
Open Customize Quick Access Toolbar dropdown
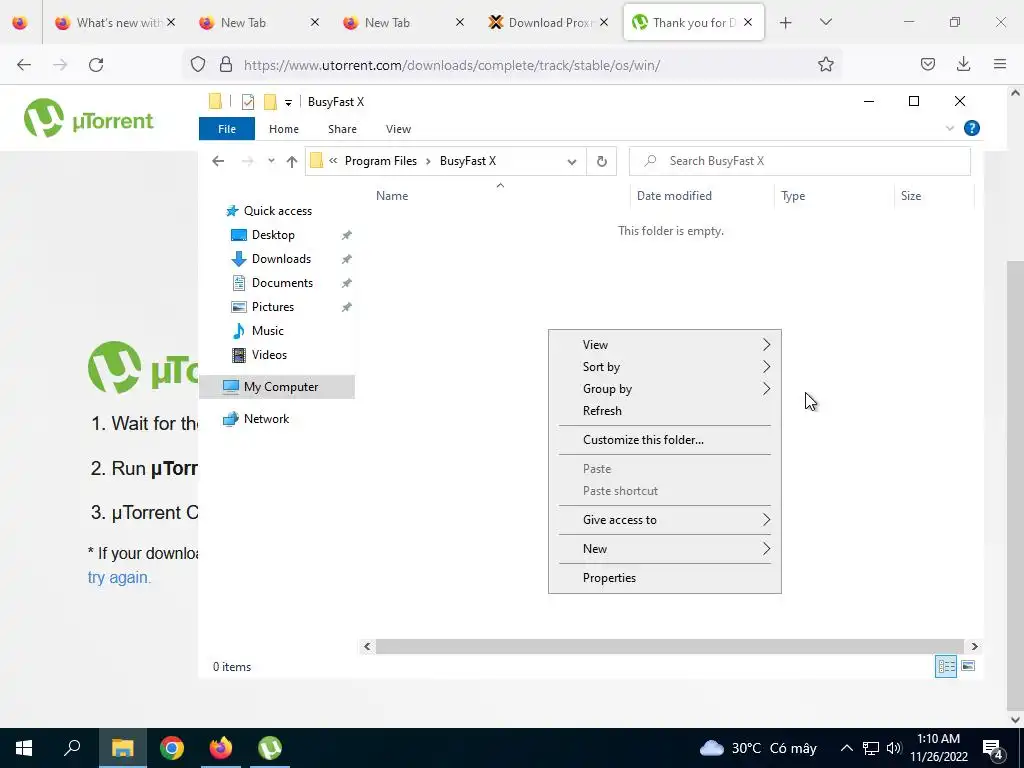(288, 103)
